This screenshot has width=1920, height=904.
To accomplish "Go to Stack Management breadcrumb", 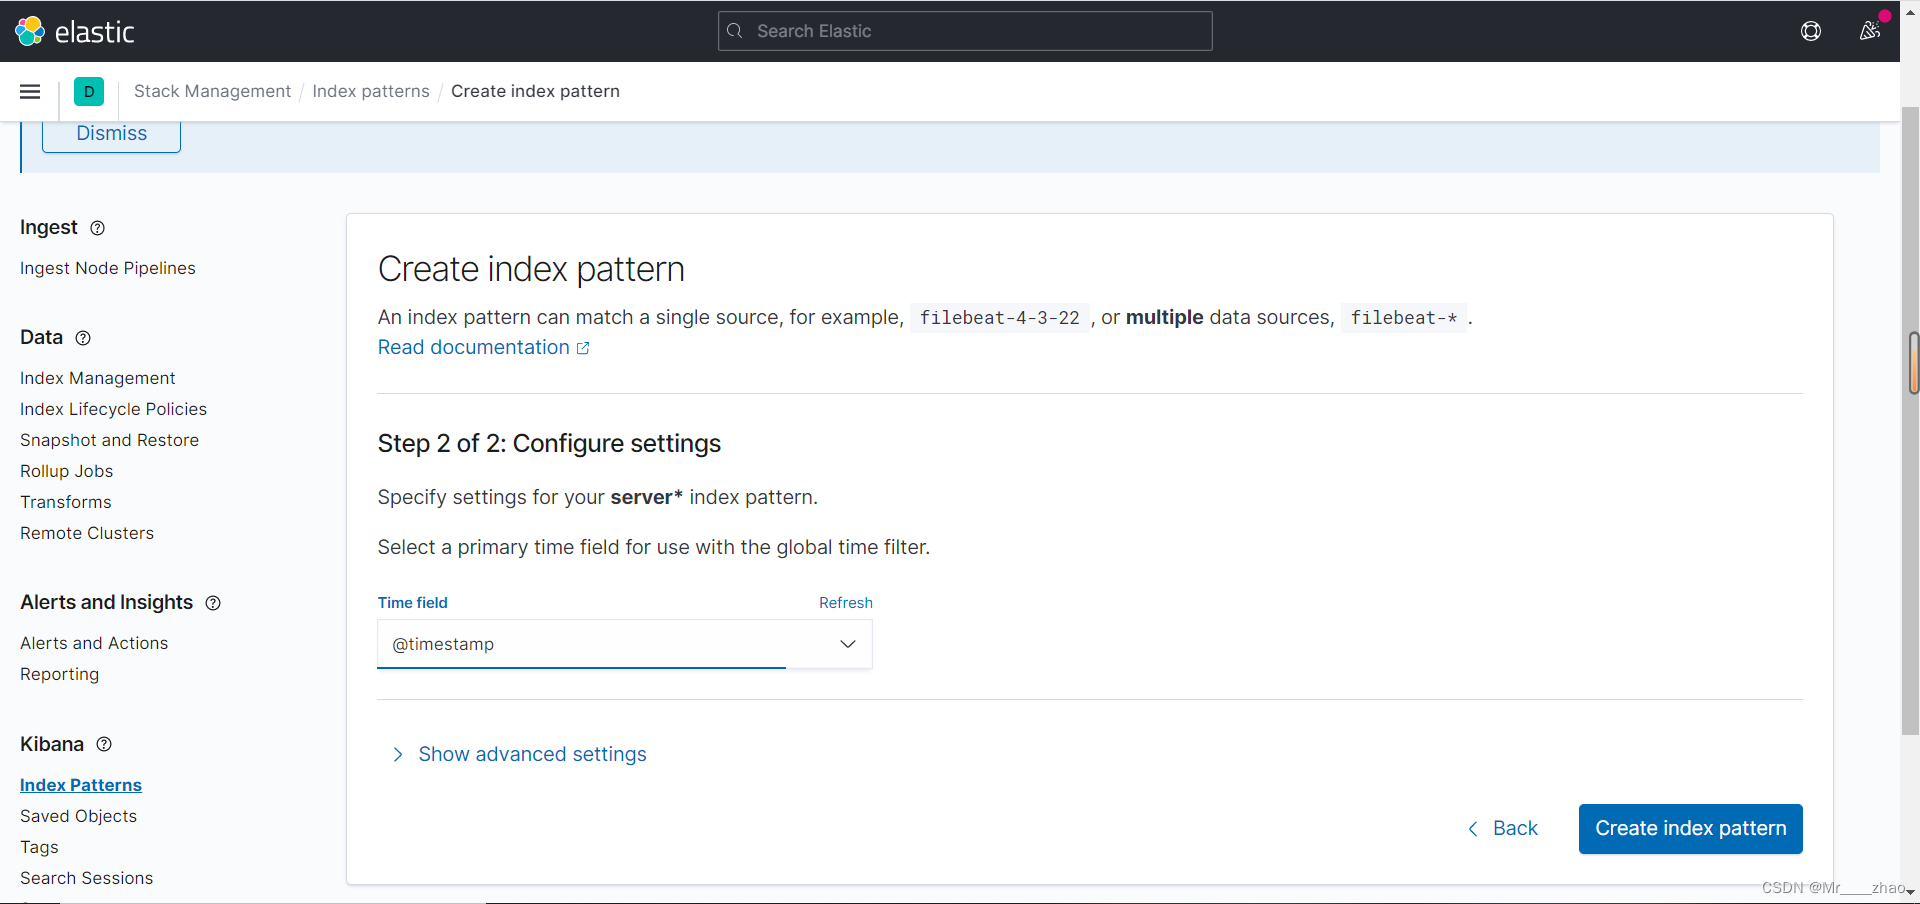I will click(212, 91).
